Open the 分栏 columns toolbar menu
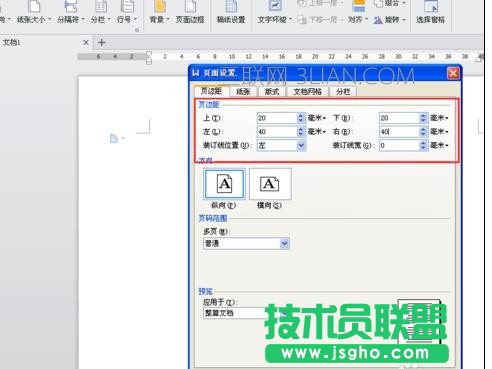This screenshot has width=492, height=369. 100,13
